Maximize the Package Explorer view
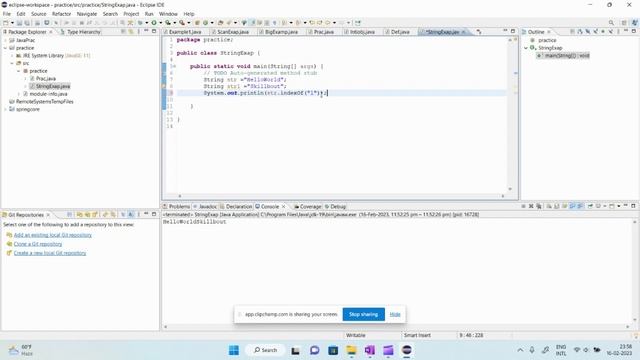 tap(154, 31)
